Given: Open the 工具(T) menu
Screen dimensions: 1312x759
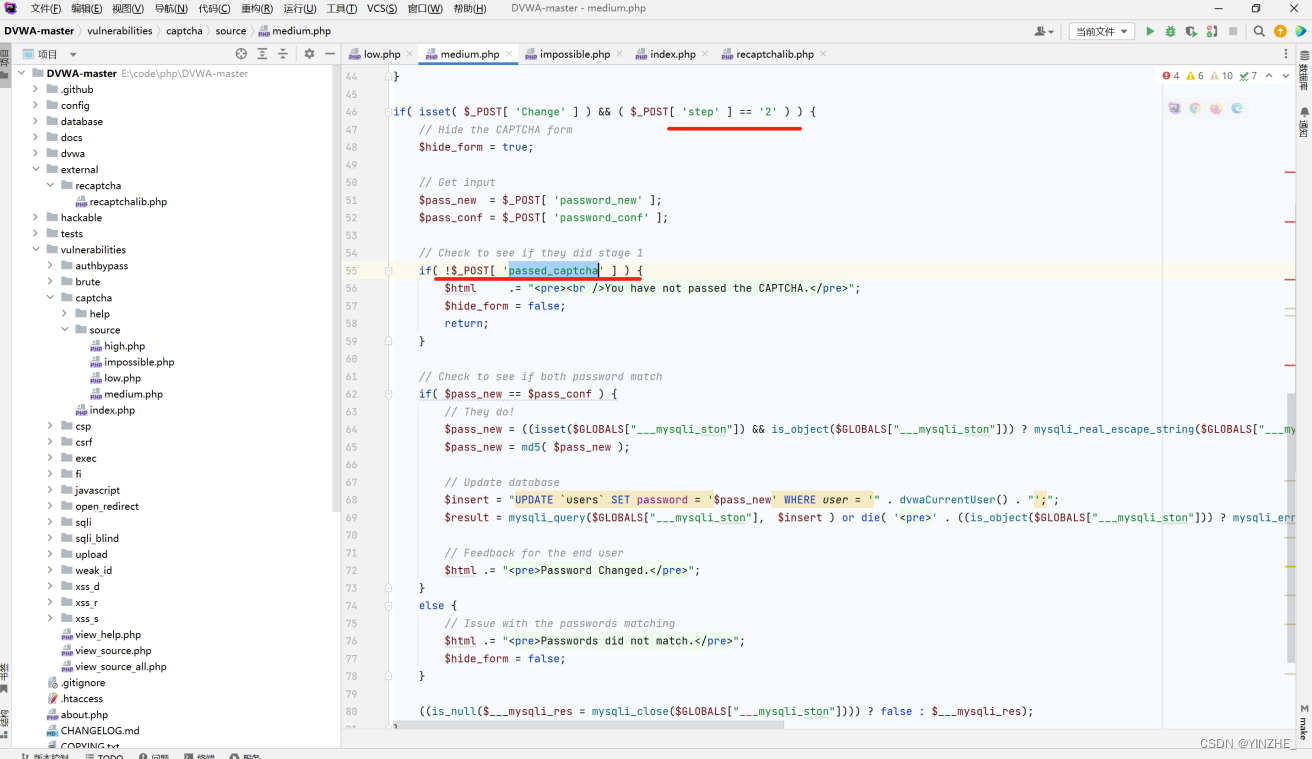Looking at the screenshot, I should [x=342, y=8].
